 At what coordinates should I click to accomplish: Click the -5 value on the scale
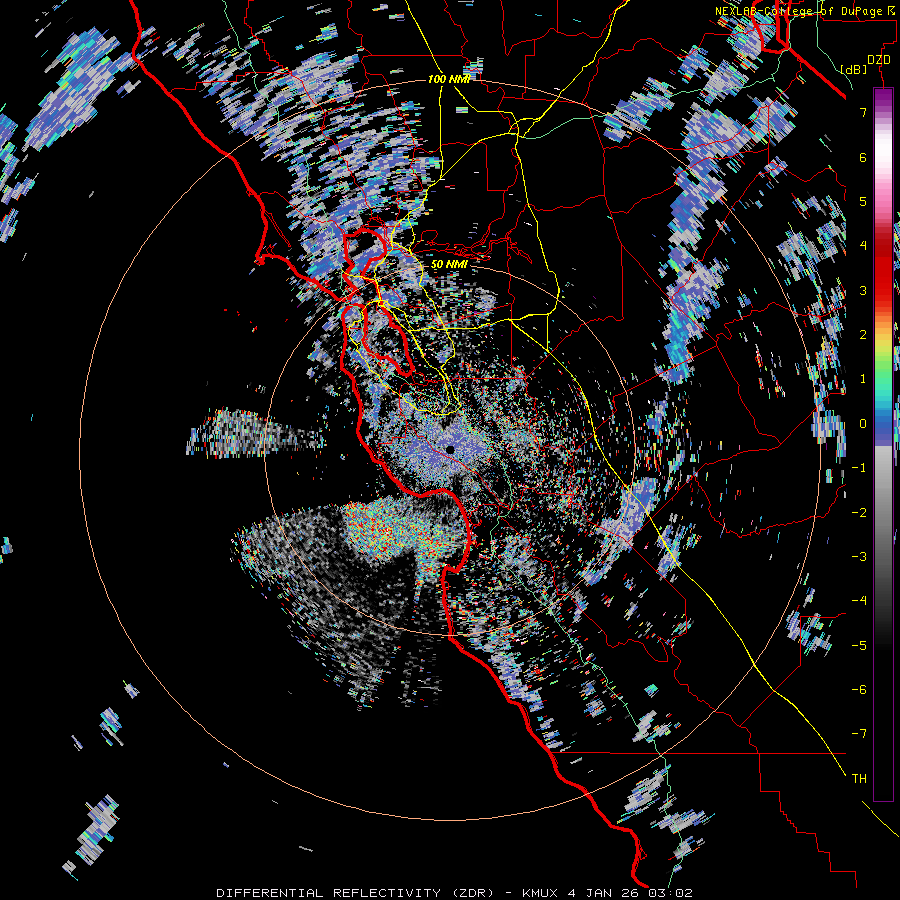(859, 646)
